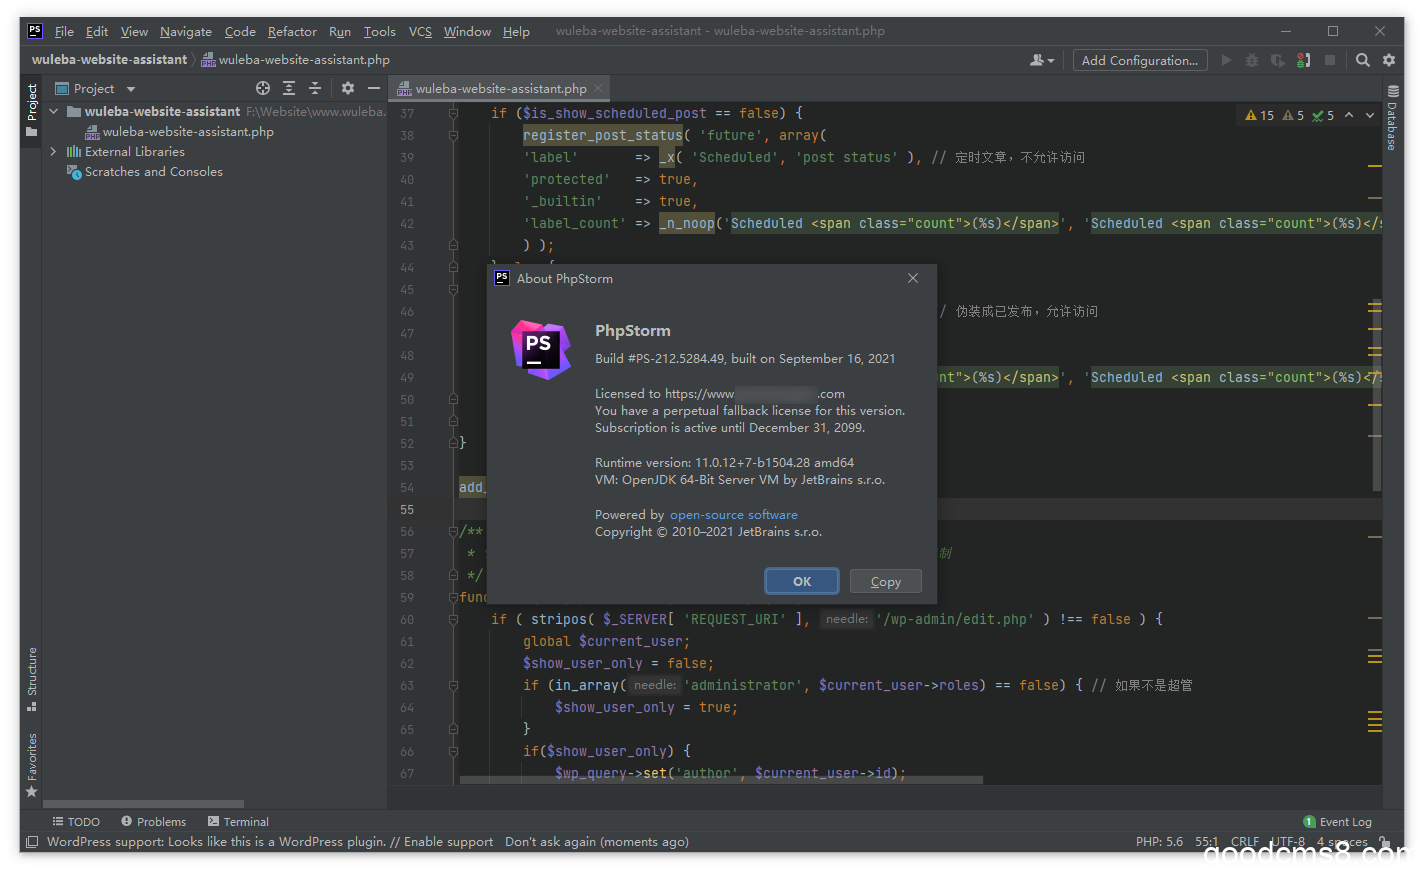
Task: Click Expand All icon in Project panel
Action: click(289, 88)
